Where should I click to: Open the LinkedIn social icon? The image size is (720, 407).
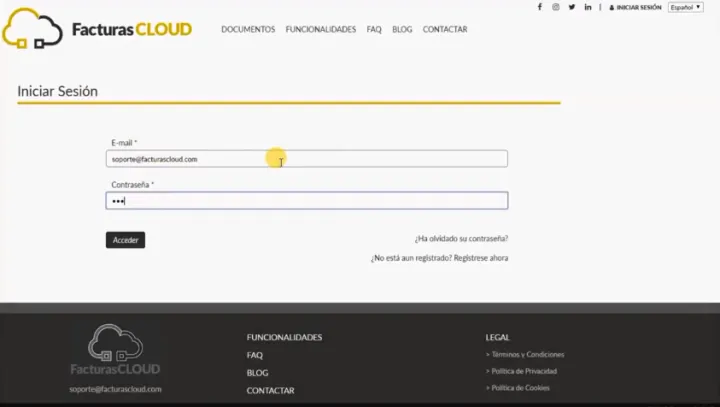(588, 7)
